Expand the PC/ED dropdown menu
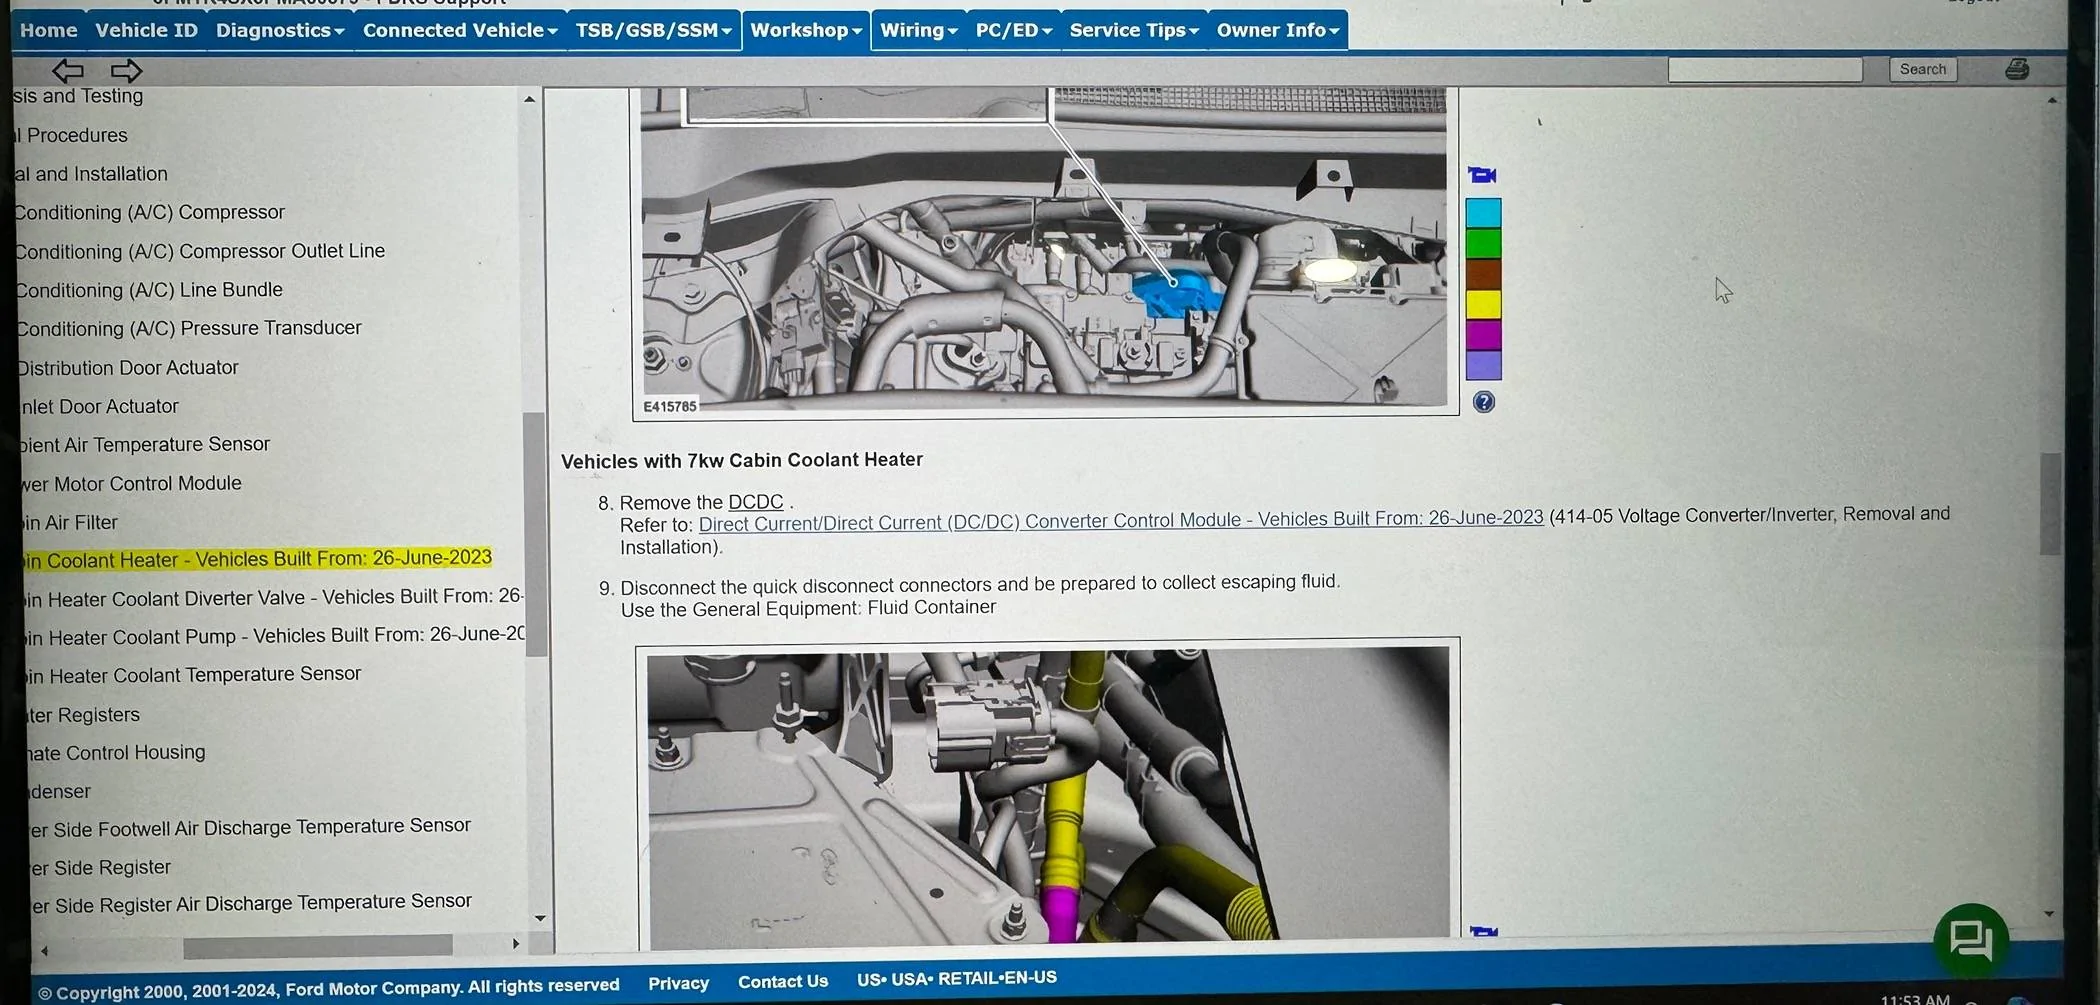 [x=1014, y=30]
